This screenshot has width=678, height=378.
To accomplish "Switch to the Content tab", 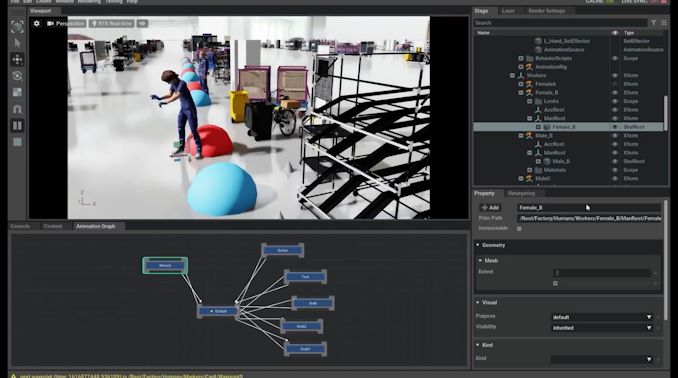I will [x=53, y=226].
